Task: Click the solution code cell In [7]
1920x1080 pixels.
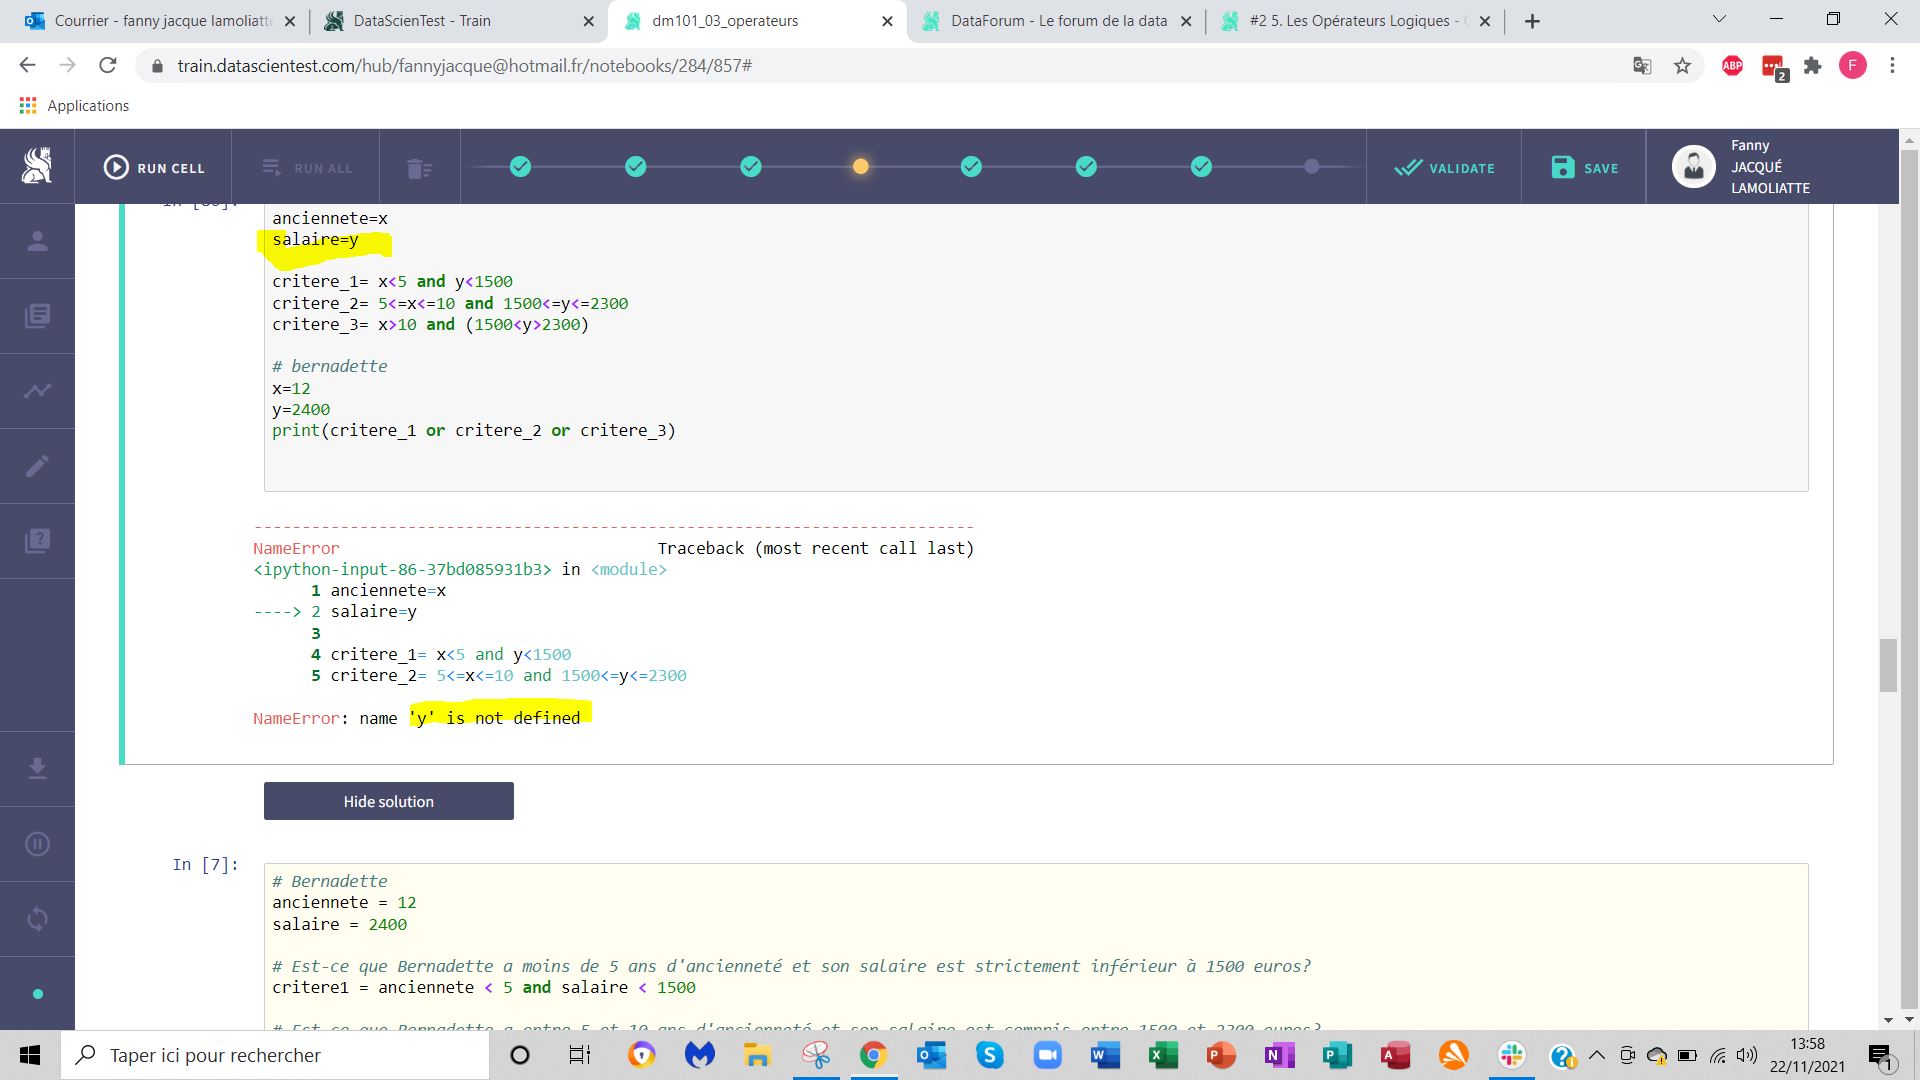Action: (1035, 947)
